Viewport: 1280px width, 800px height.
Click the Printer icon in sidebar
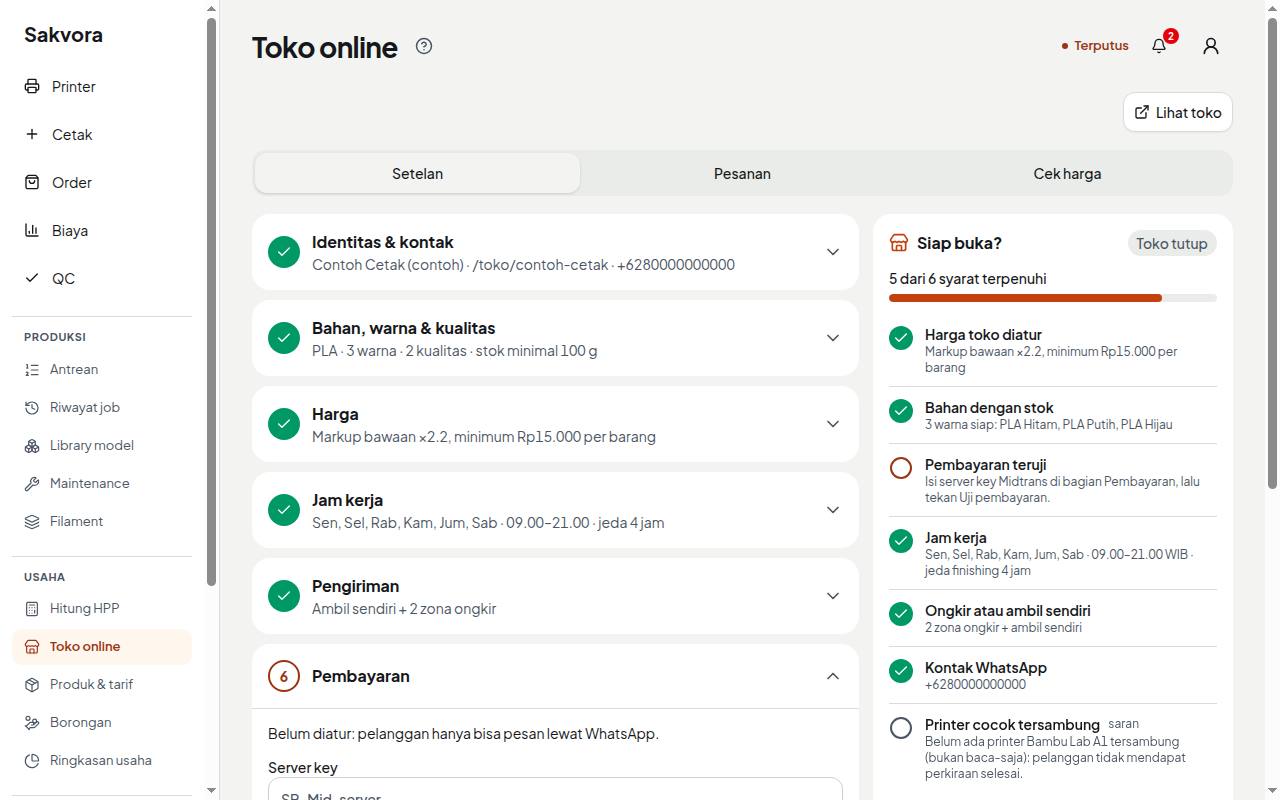point(32,87)
